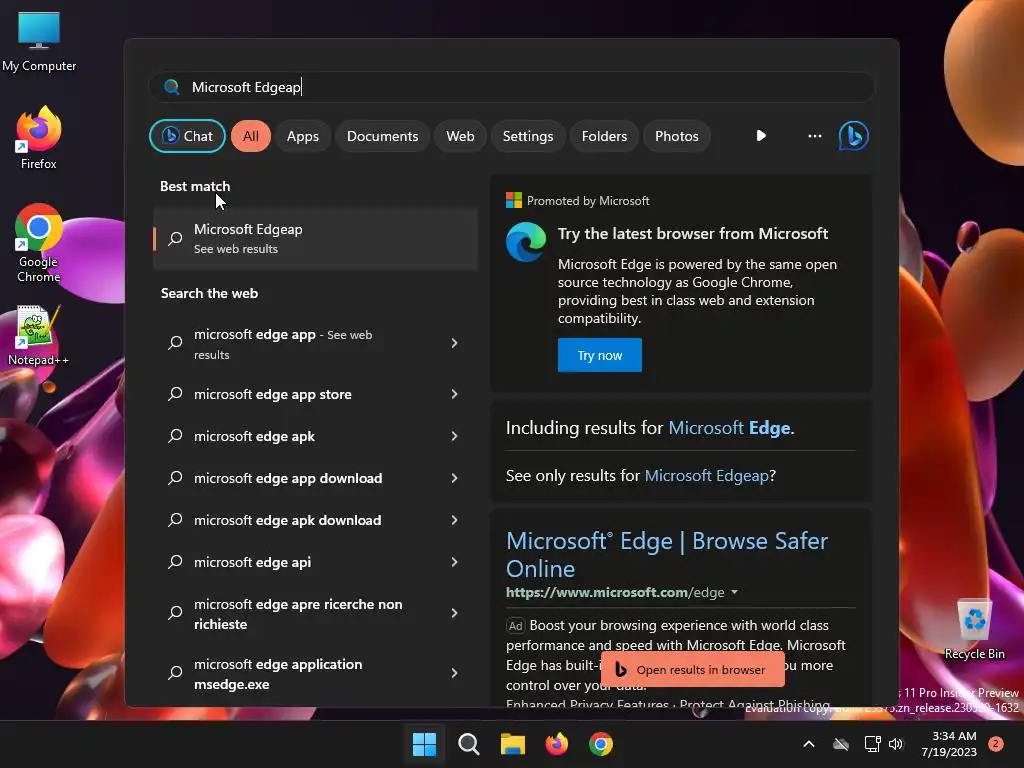The height and width of the screenshot is (768, 1024).
Task: Click the volume speaker tray icon
Action: [896, 744]
